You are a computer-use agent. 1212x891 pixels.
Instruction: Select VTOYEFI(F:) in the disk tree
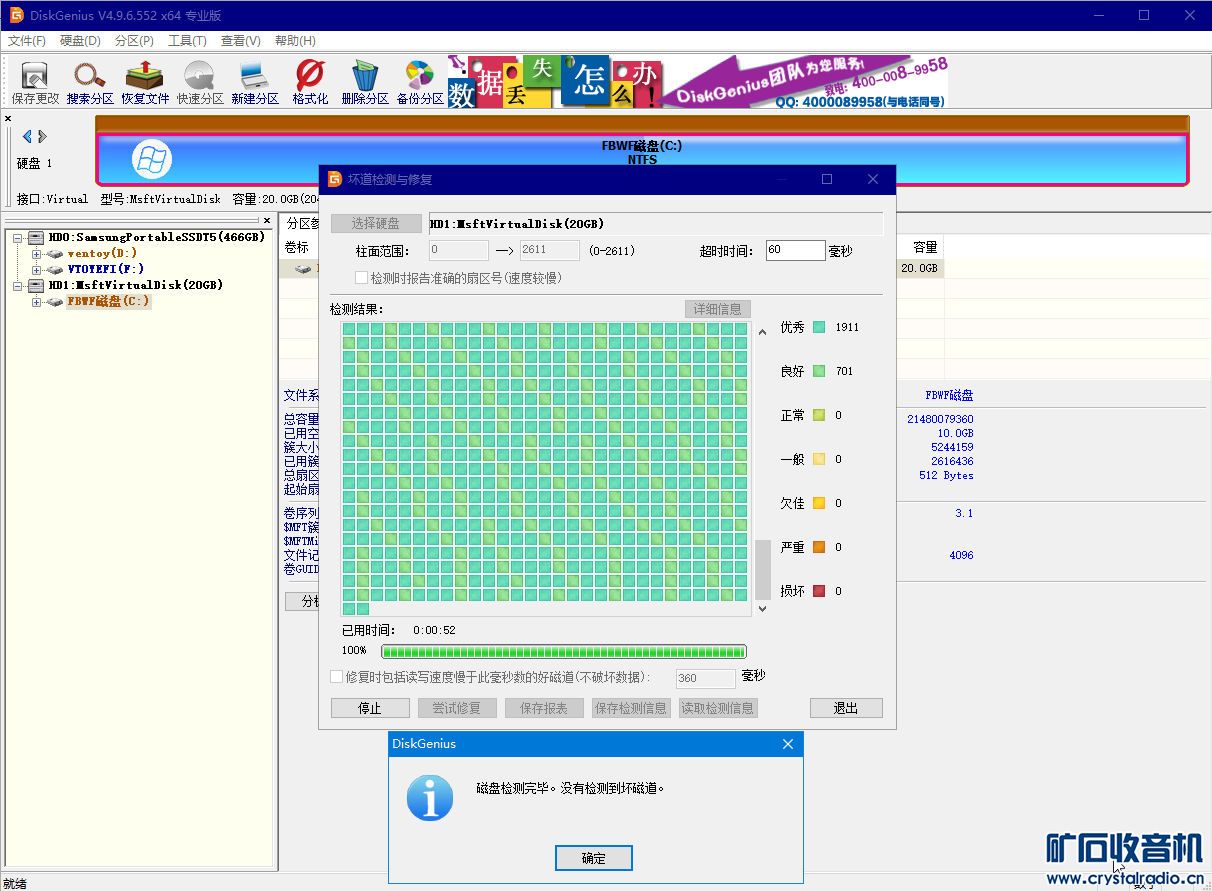106,270
